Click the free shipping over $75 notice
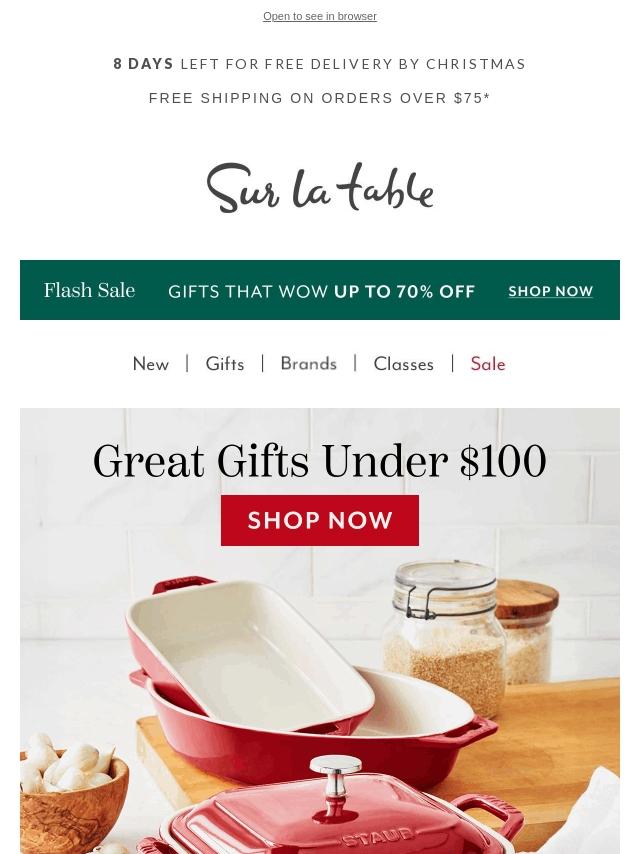The height and width of the screenshot is (854, 640). tap(320, 98)
